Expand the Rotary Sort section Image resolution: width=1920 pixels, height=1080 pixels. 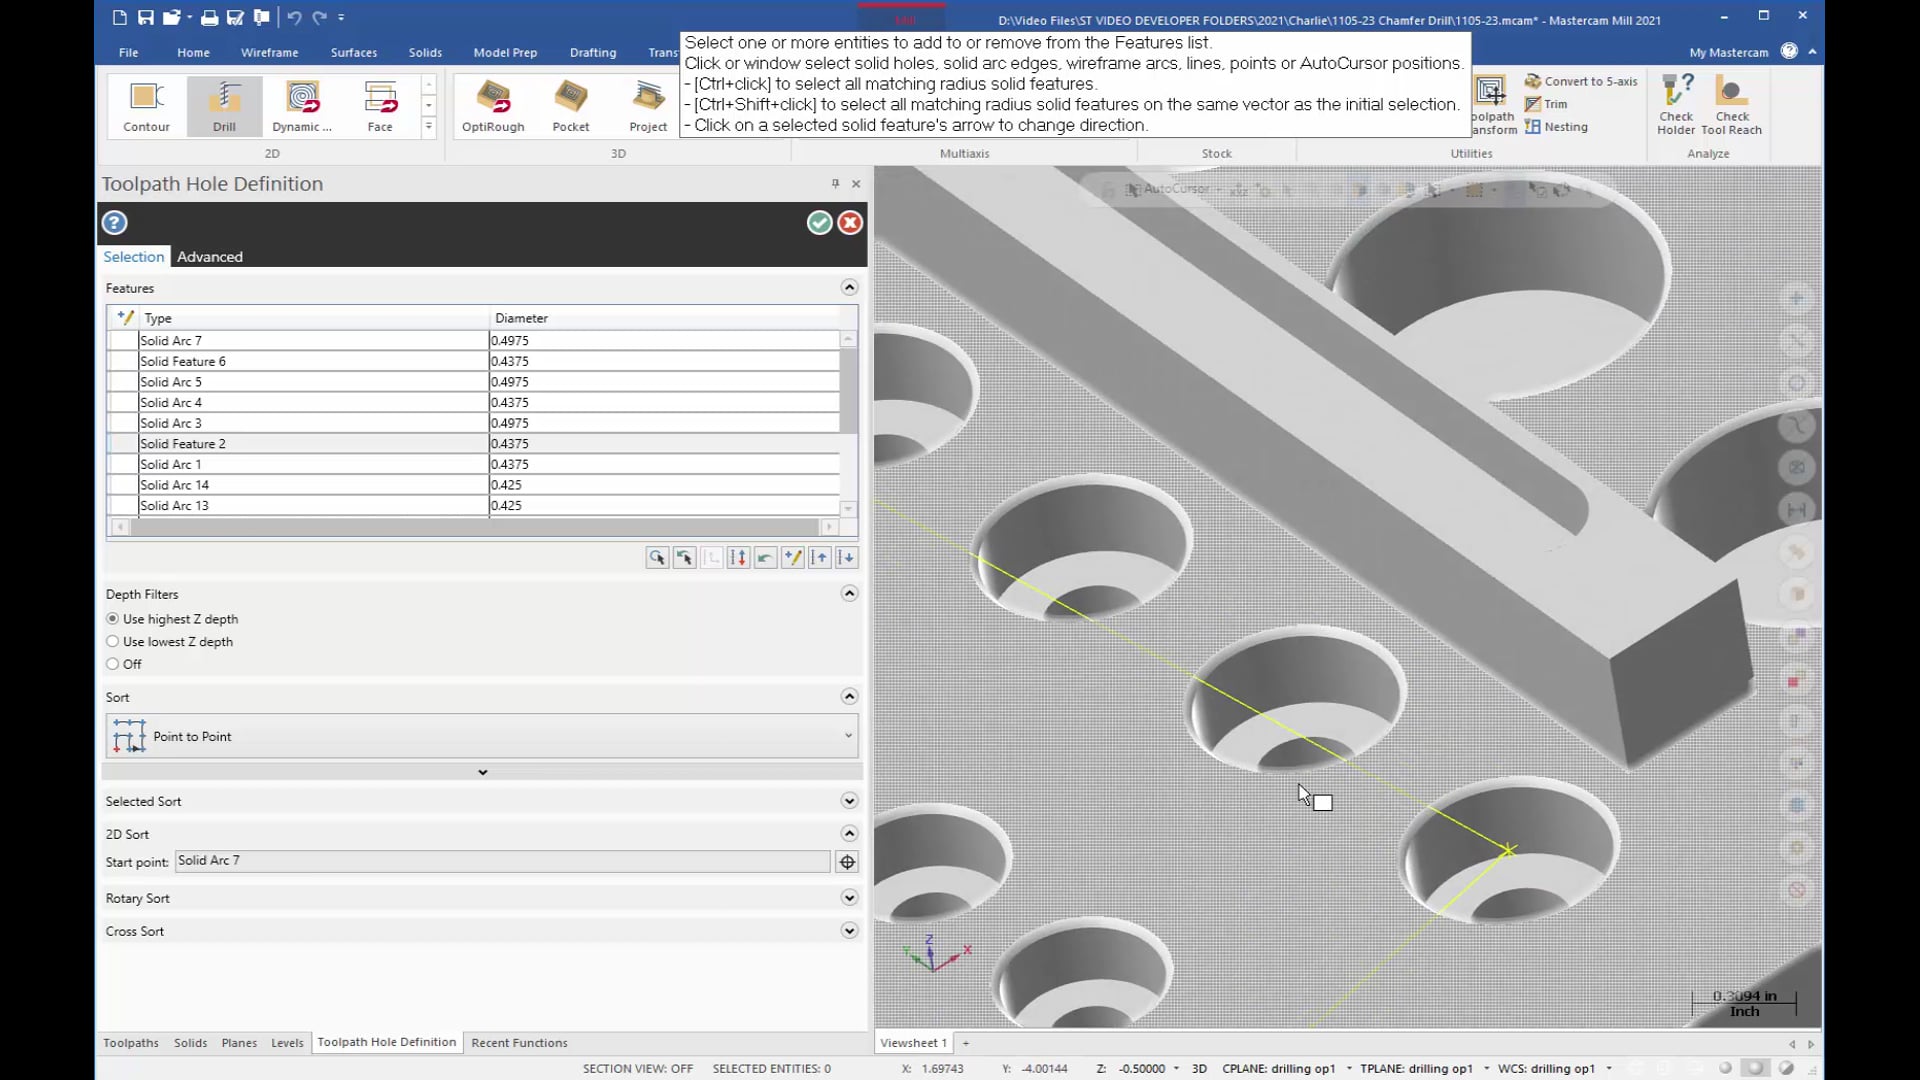click(x=849, y=898)
